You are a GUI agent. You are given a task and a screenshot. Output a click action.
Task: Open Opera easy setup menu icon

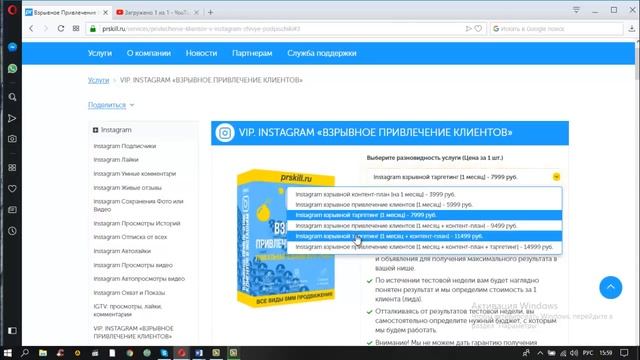(x=576, y=10)
